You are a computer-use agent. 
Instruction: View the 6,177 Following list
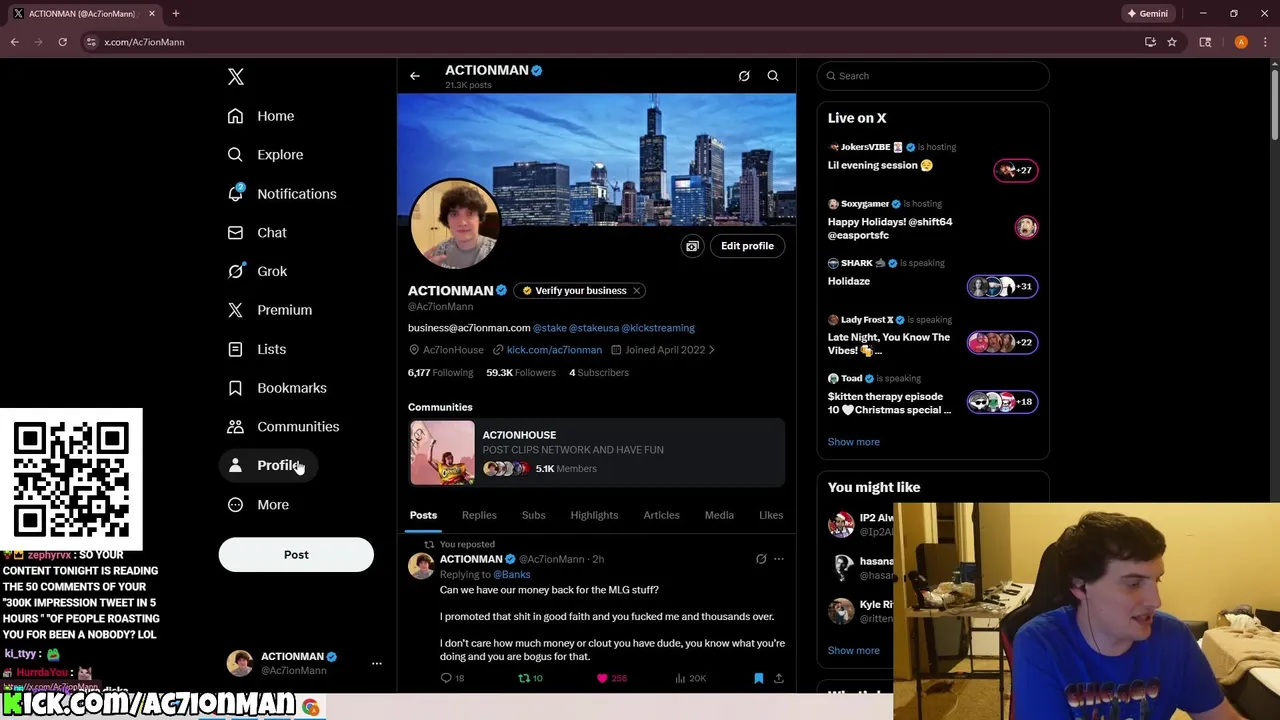click(x=440, y=373)
